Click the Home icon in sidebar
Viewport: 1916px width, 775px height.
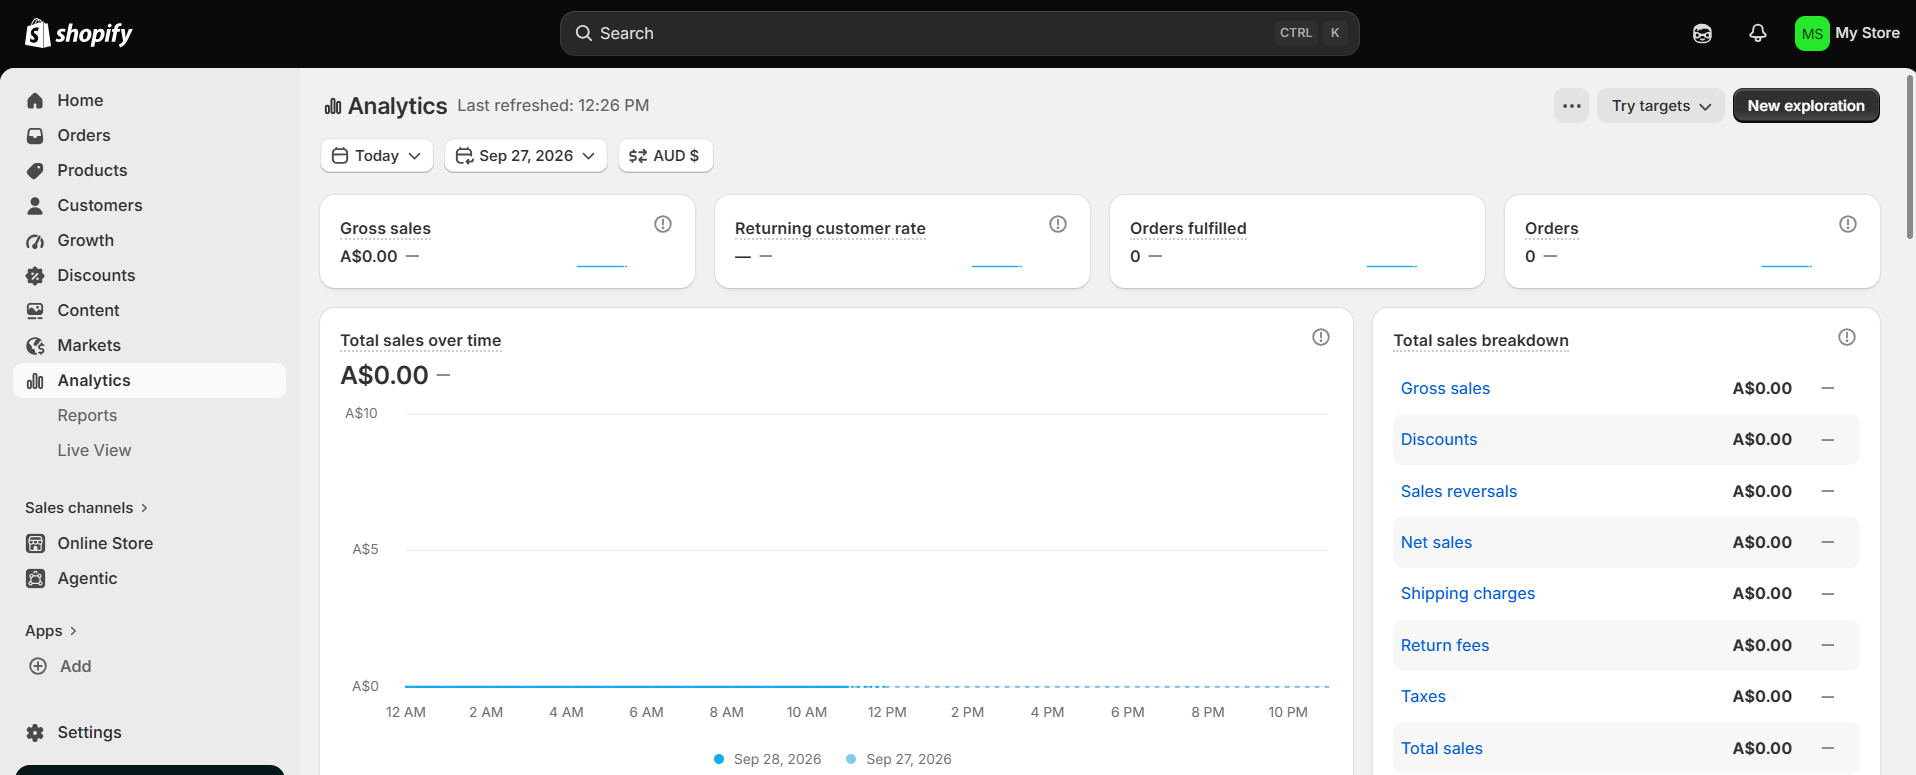(x=35, y=100)
